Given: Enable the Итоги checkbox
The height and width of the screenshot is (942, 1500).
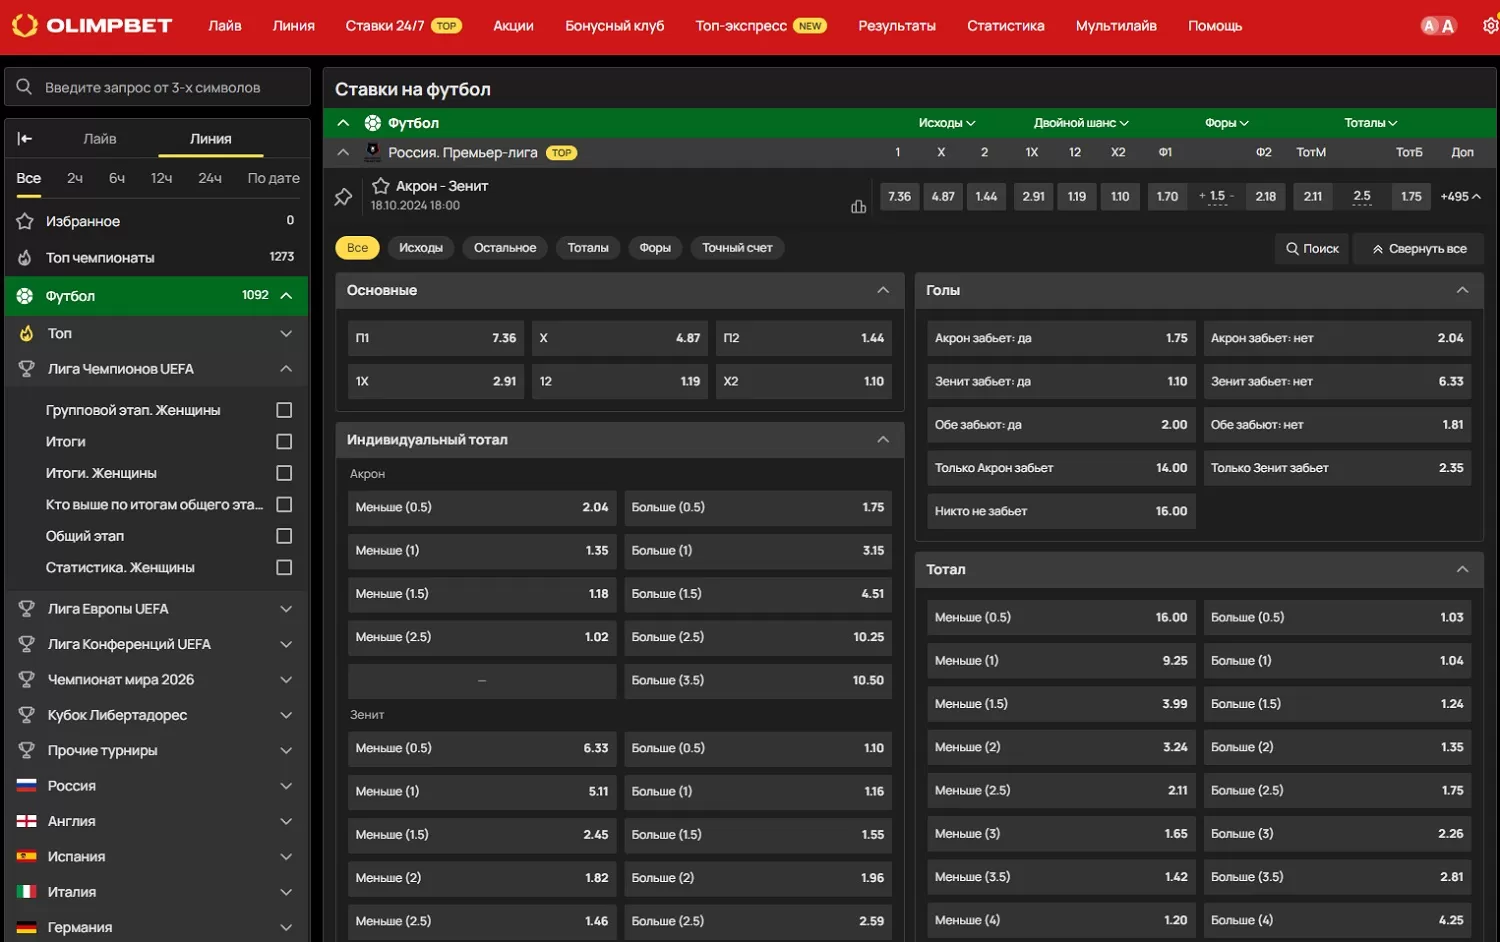Looking at the screenshot, I should click(283, 441).
